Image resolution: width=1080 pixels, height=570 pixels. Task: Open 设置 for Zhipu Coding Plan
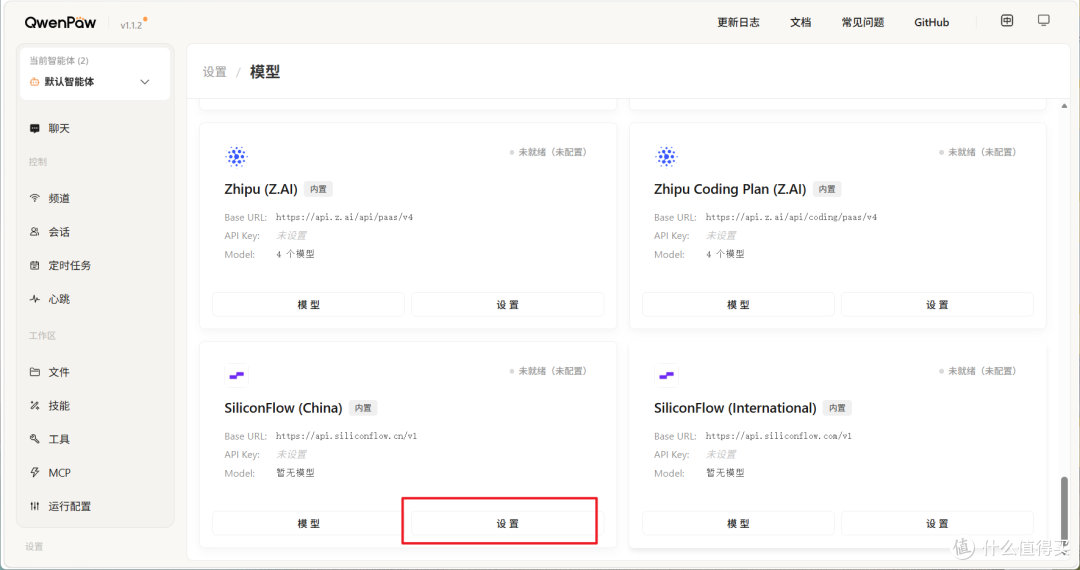click(937, 304)
